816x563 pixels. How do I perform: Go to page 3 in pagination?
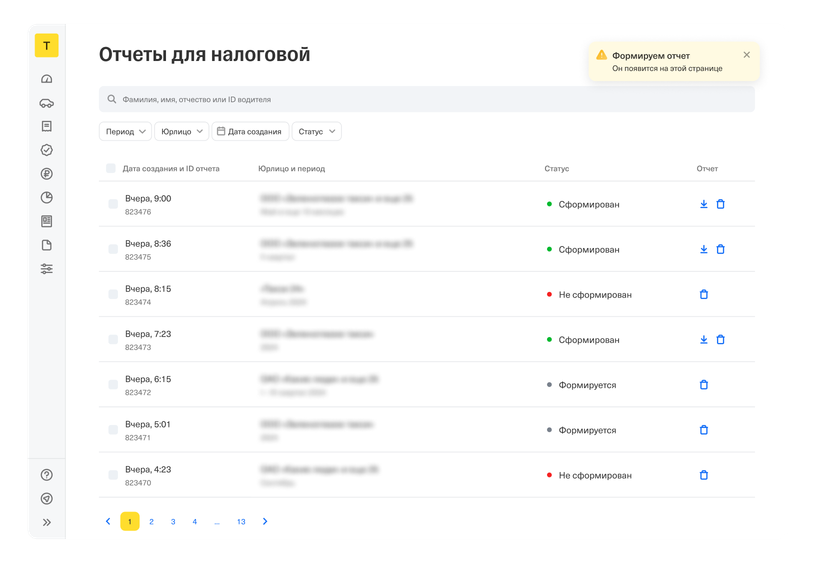[x=173, y=521]
